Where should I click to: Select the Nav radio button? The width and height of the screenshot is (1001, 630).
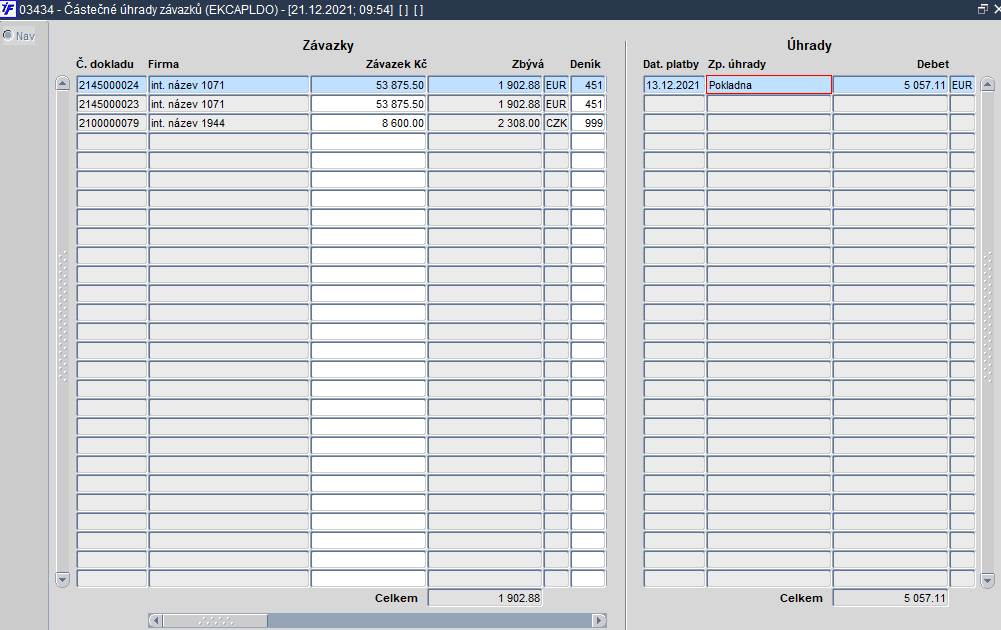pos(8,36)
